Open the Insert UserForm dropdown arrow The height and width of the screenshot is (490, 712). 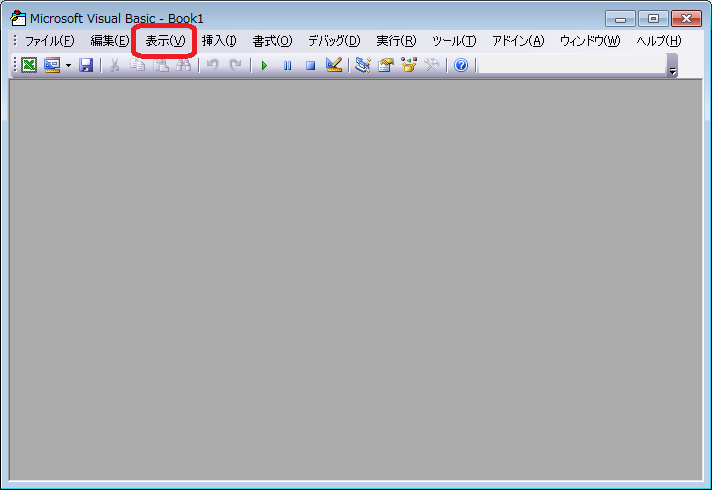68,65
